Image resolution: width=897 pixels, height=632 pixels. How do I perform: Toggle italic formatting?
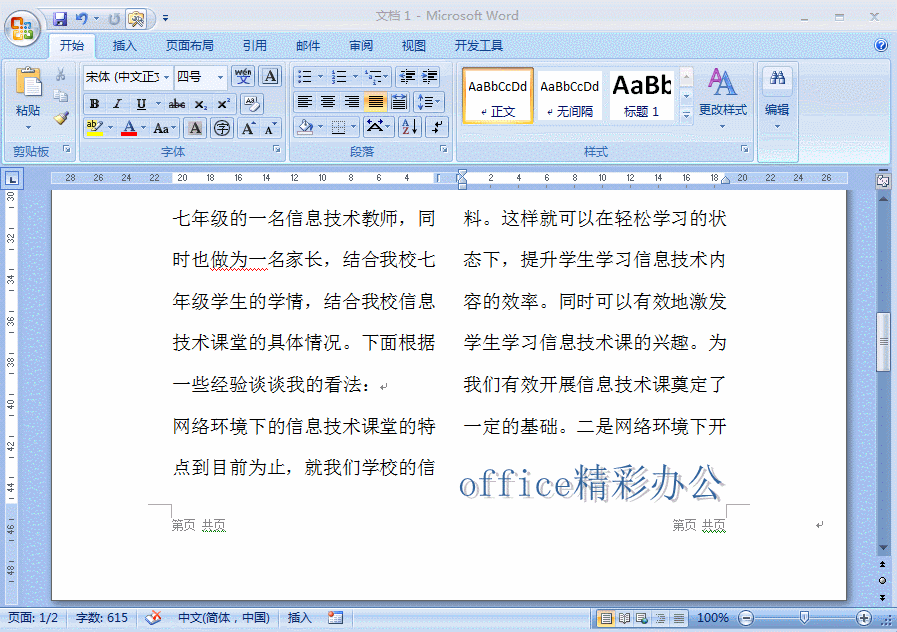point(117,104)
